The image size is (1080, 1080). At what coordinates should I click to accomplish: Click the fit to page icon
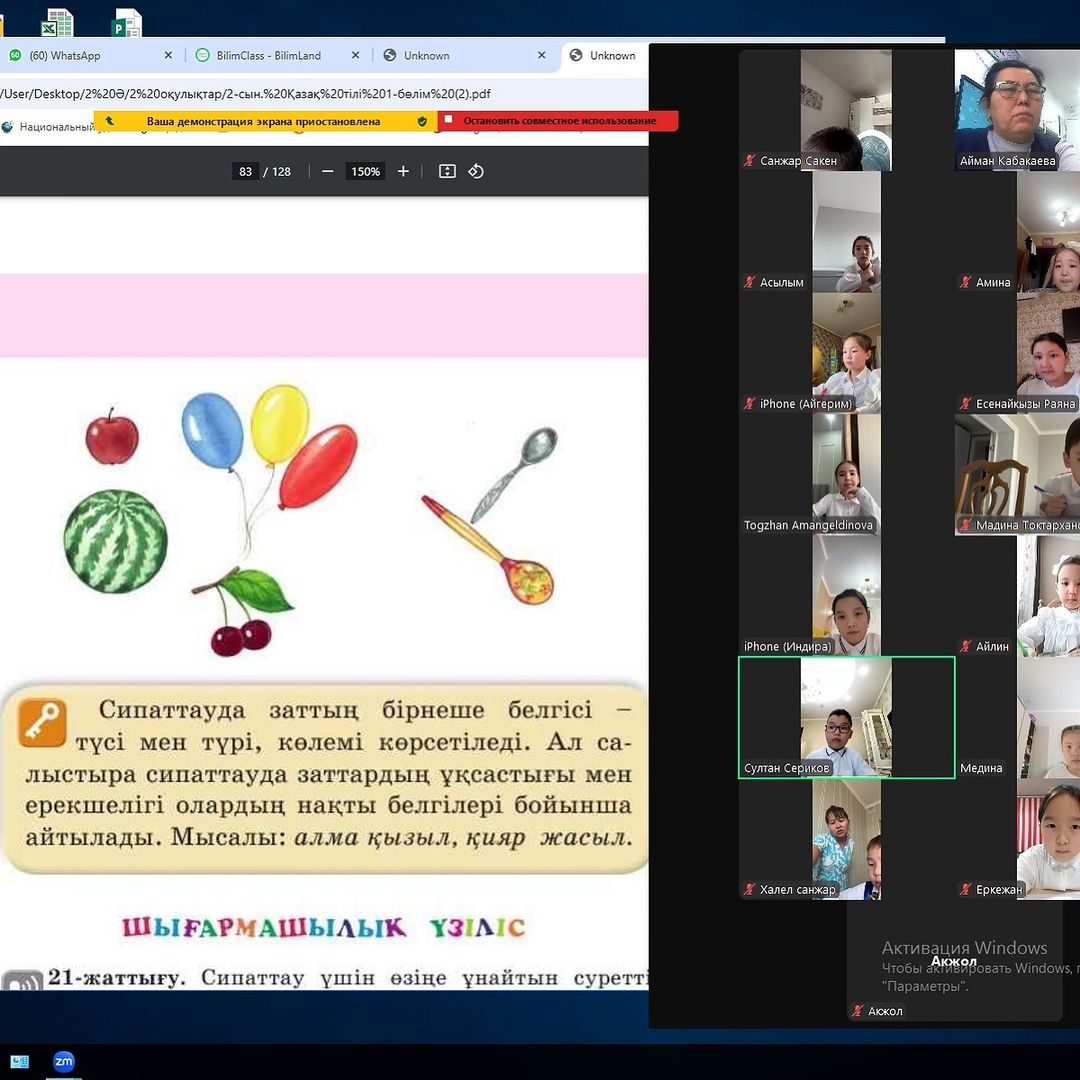[447, 172]
